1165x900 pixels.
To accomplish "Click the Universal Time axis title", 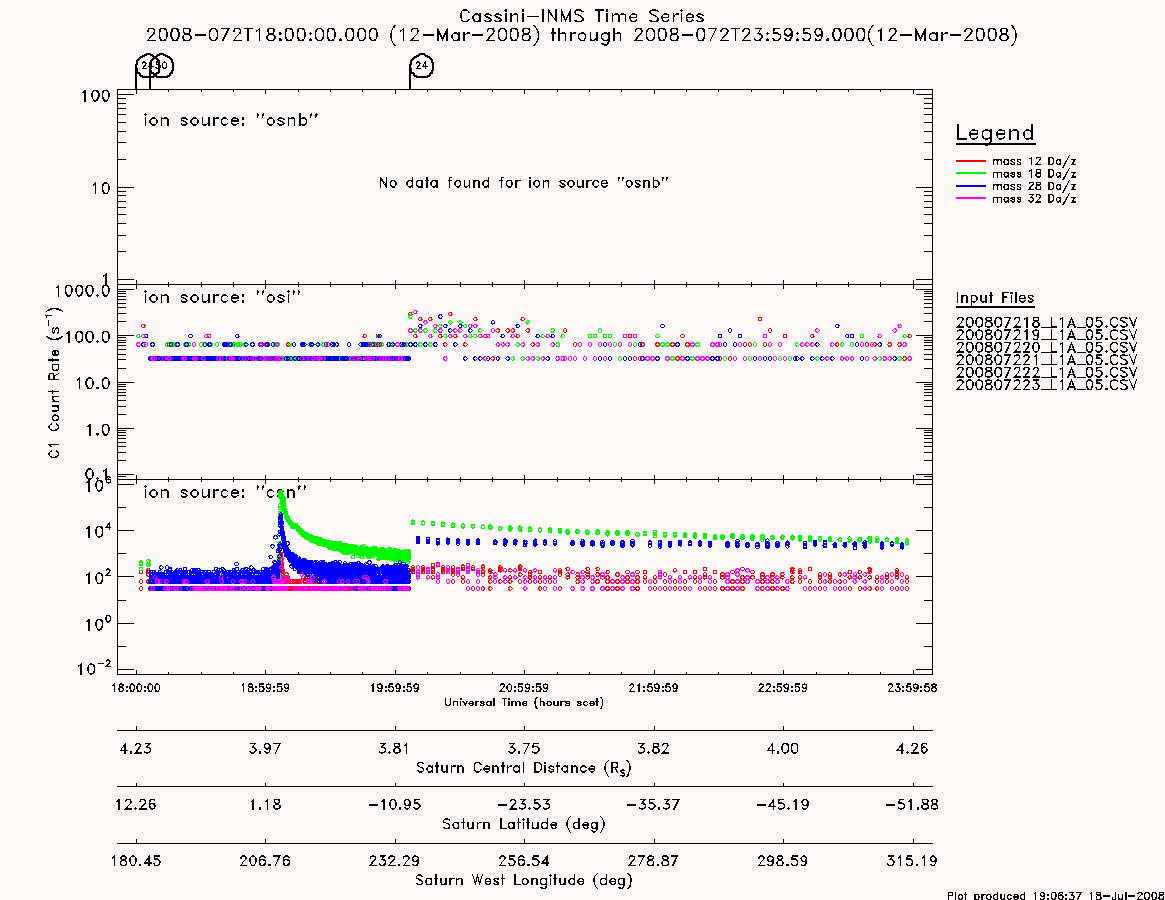I will tap(524, 702).
